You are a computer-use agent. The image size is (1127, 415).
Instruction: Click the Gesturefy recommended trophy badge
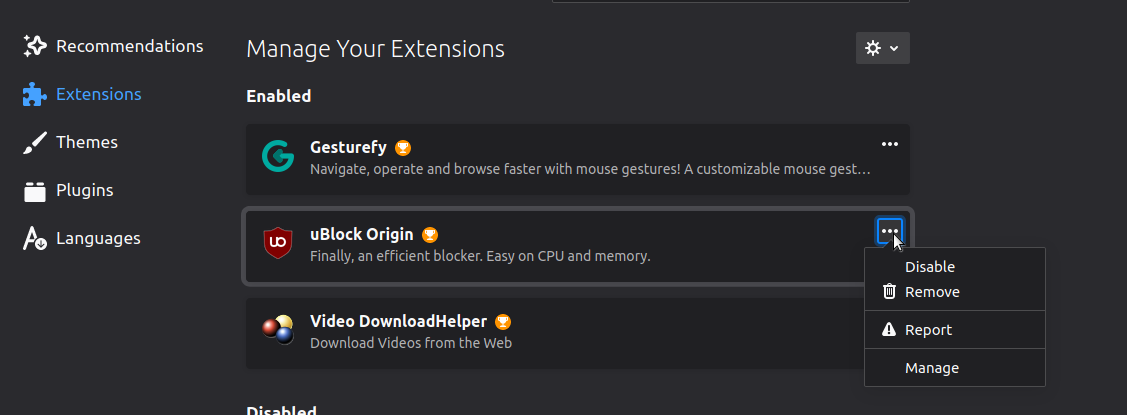[x=403, y=148]
